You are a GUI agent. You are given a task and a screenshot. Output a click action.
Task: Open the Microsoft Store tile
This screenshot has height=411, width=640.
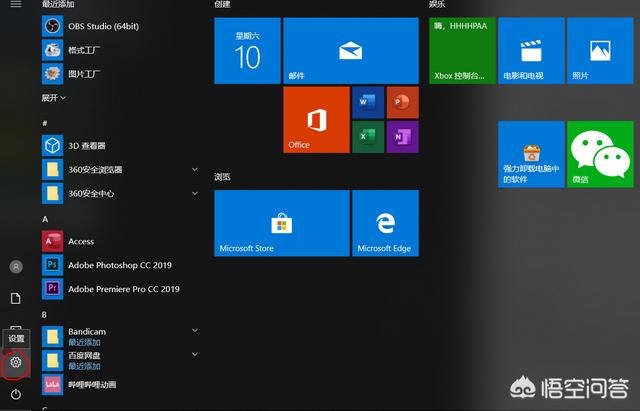tap(281, 223)
